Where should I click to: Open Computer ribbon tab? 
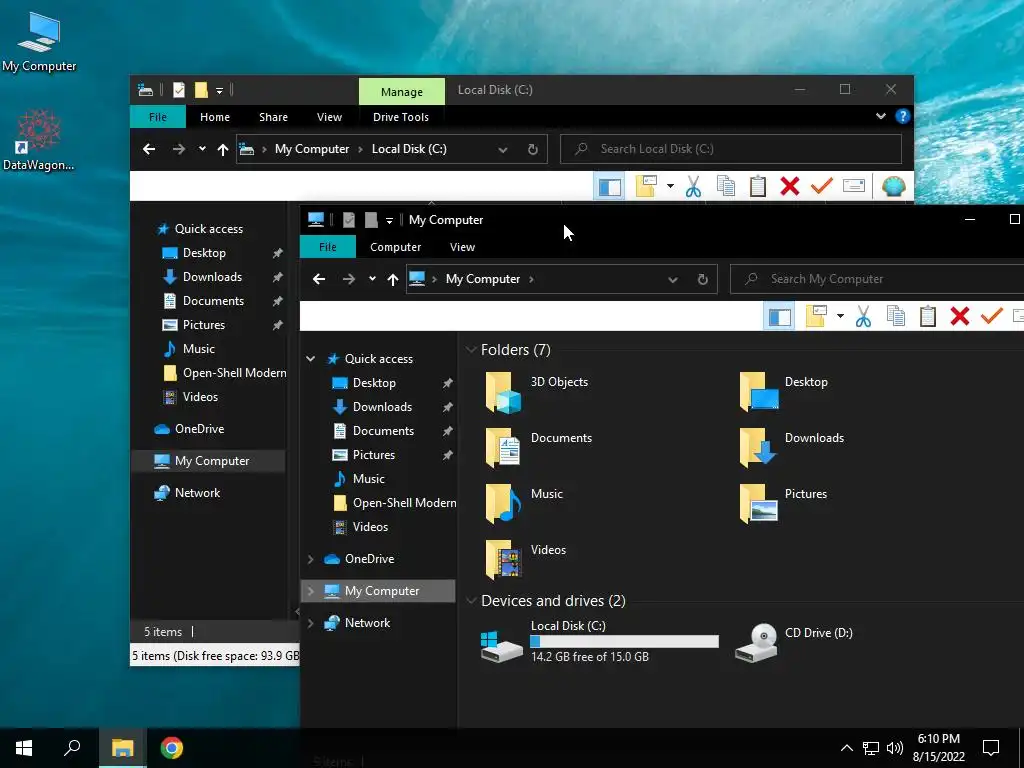[395, 247]
